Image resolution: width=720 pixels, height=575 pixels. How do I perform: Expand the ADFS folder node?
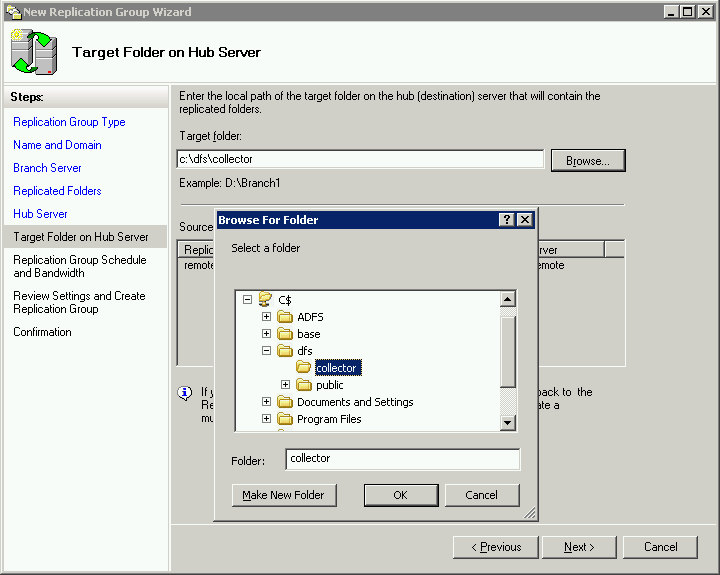tap(267, 317)
